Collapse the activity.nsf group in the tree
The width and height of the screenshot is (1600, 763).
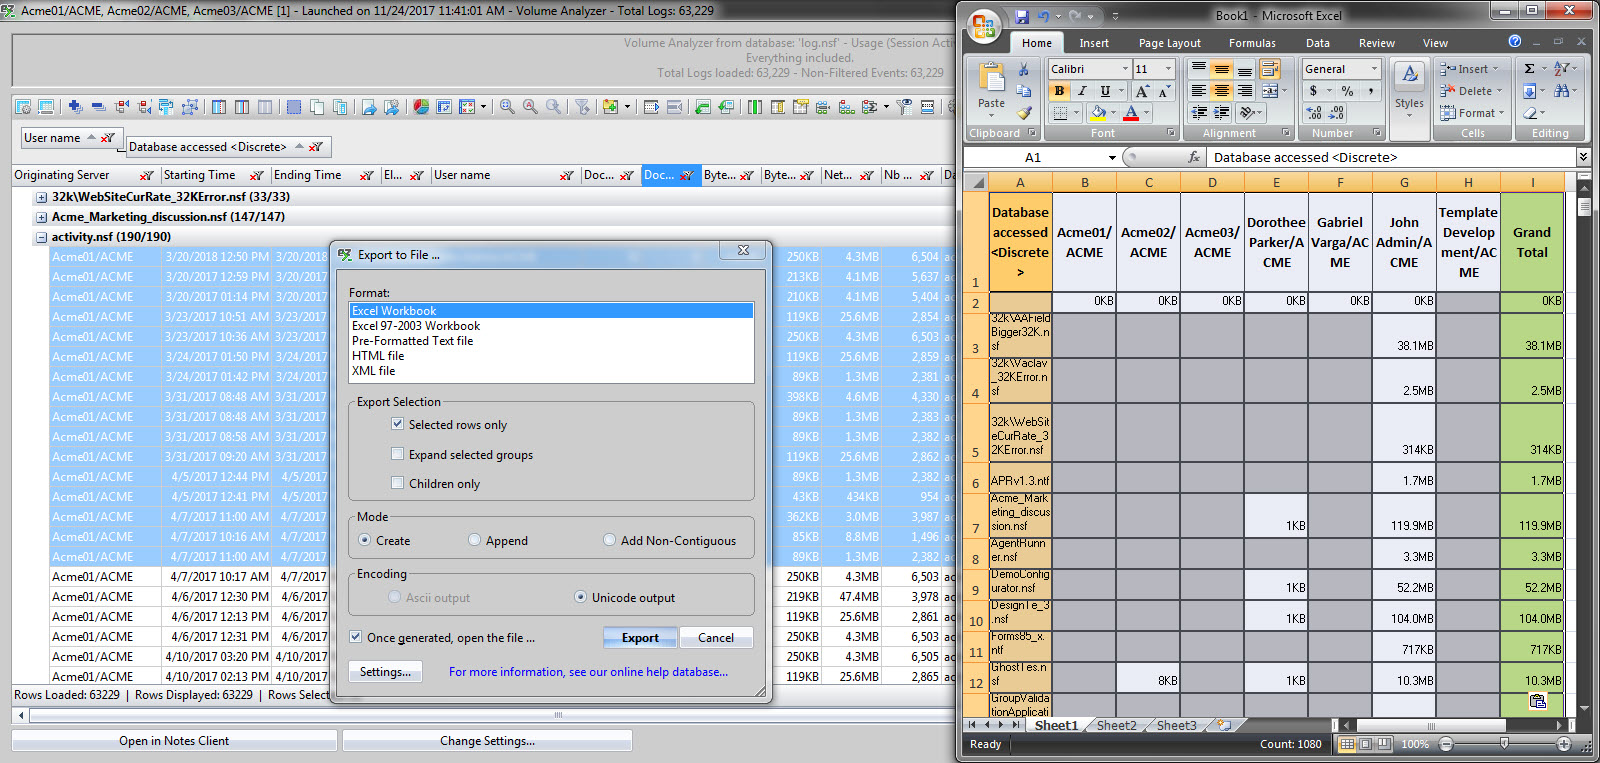(x=41, y=237)
